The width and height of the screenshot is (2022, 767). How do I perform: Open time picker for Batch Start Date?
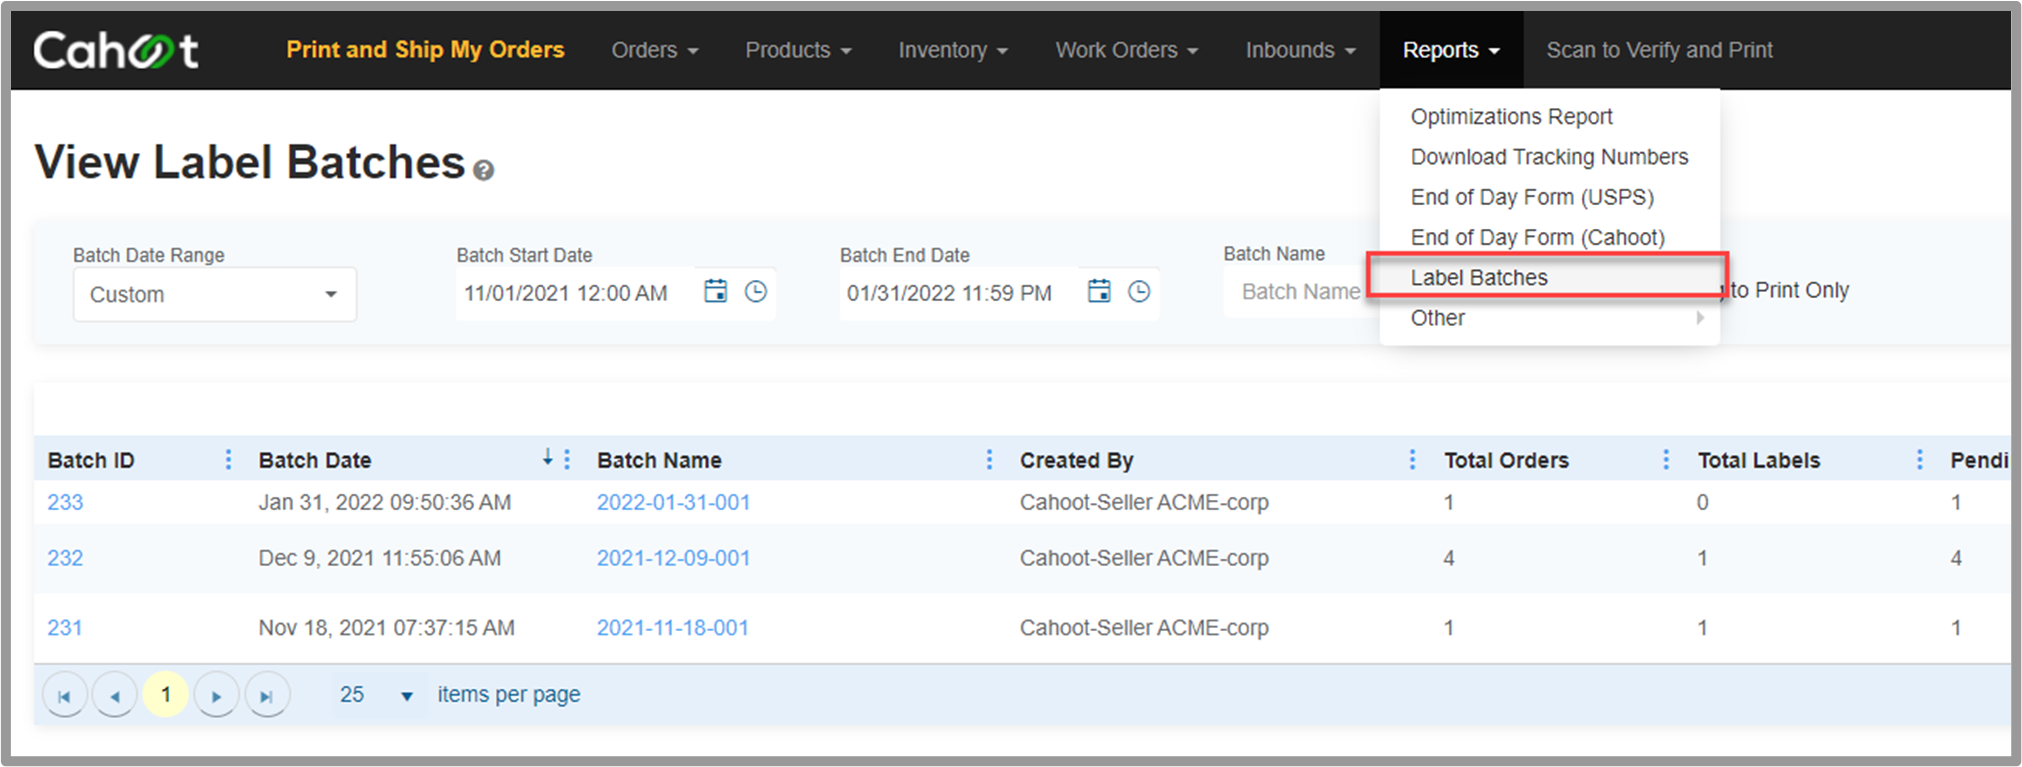tap(756, 291)
